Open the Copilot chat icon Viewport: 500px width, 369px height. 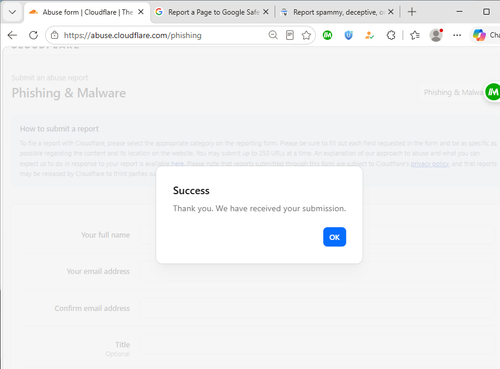click(x=479, y=35)
